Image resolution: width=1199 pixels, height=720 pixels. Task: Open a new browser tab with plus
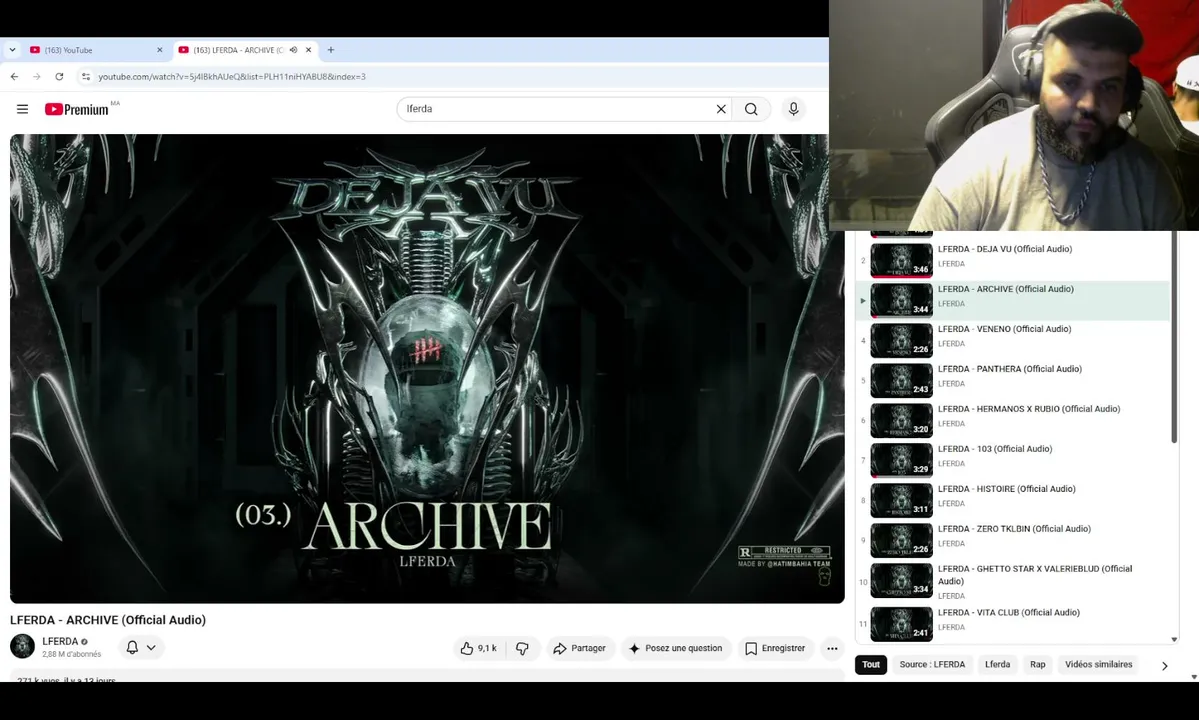(x=330, y=50)
